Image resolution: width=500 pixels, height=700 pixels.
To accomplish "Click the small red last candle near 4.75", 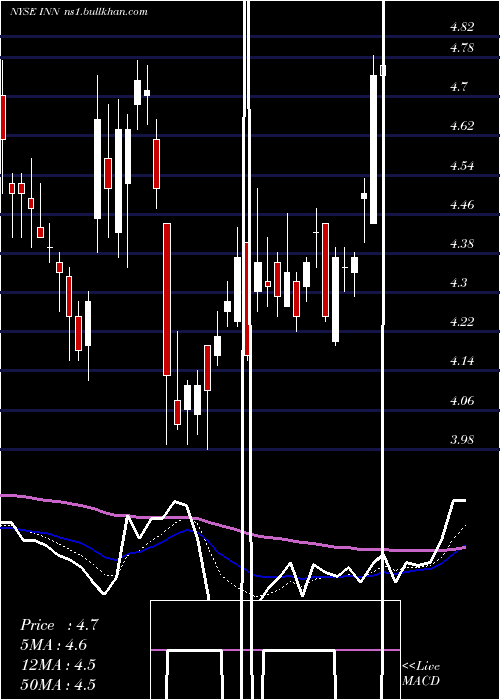I will click(383, 71).
